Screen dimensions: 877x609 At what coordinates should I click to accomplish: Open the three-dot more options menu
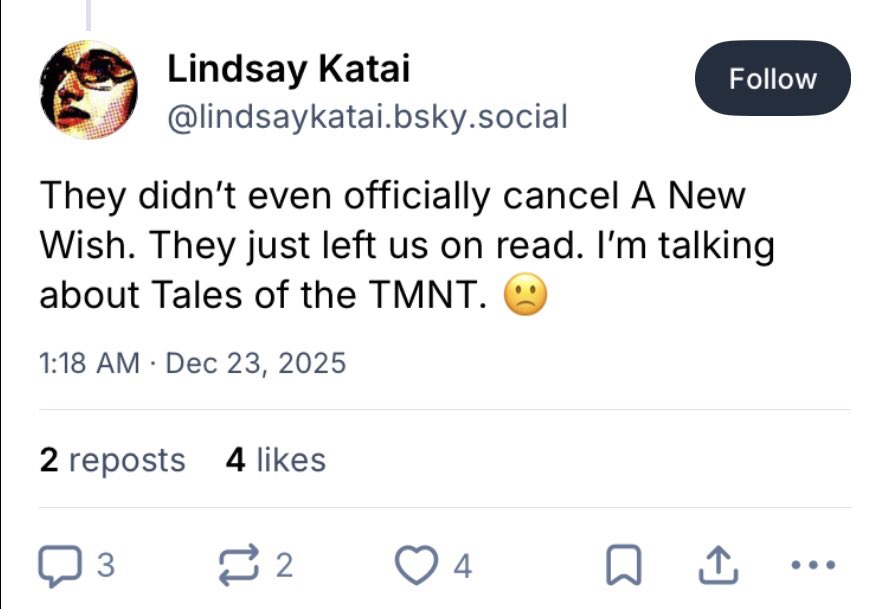810,566
